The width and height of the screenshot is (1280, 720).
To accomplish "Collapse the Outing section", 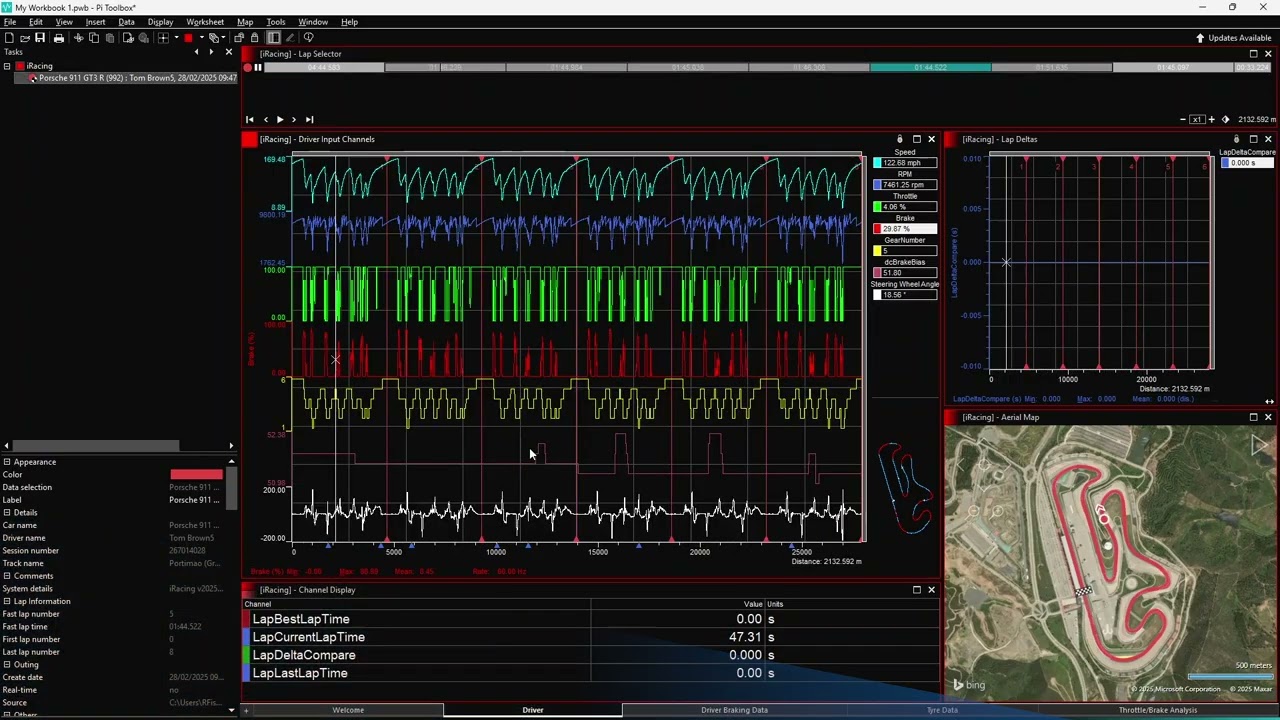I will [x=7, y=665].
